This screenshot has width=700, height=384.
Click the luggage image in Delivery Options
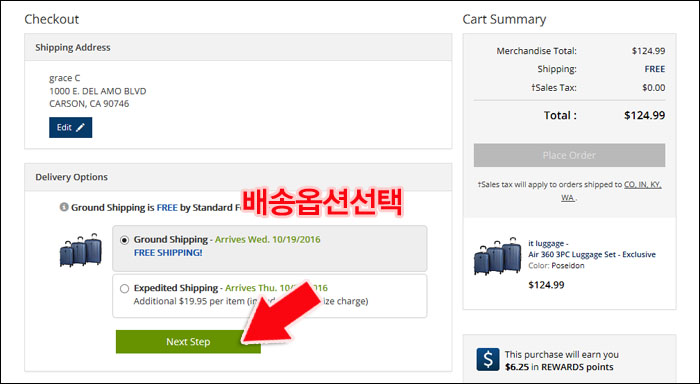pos(81,250)
